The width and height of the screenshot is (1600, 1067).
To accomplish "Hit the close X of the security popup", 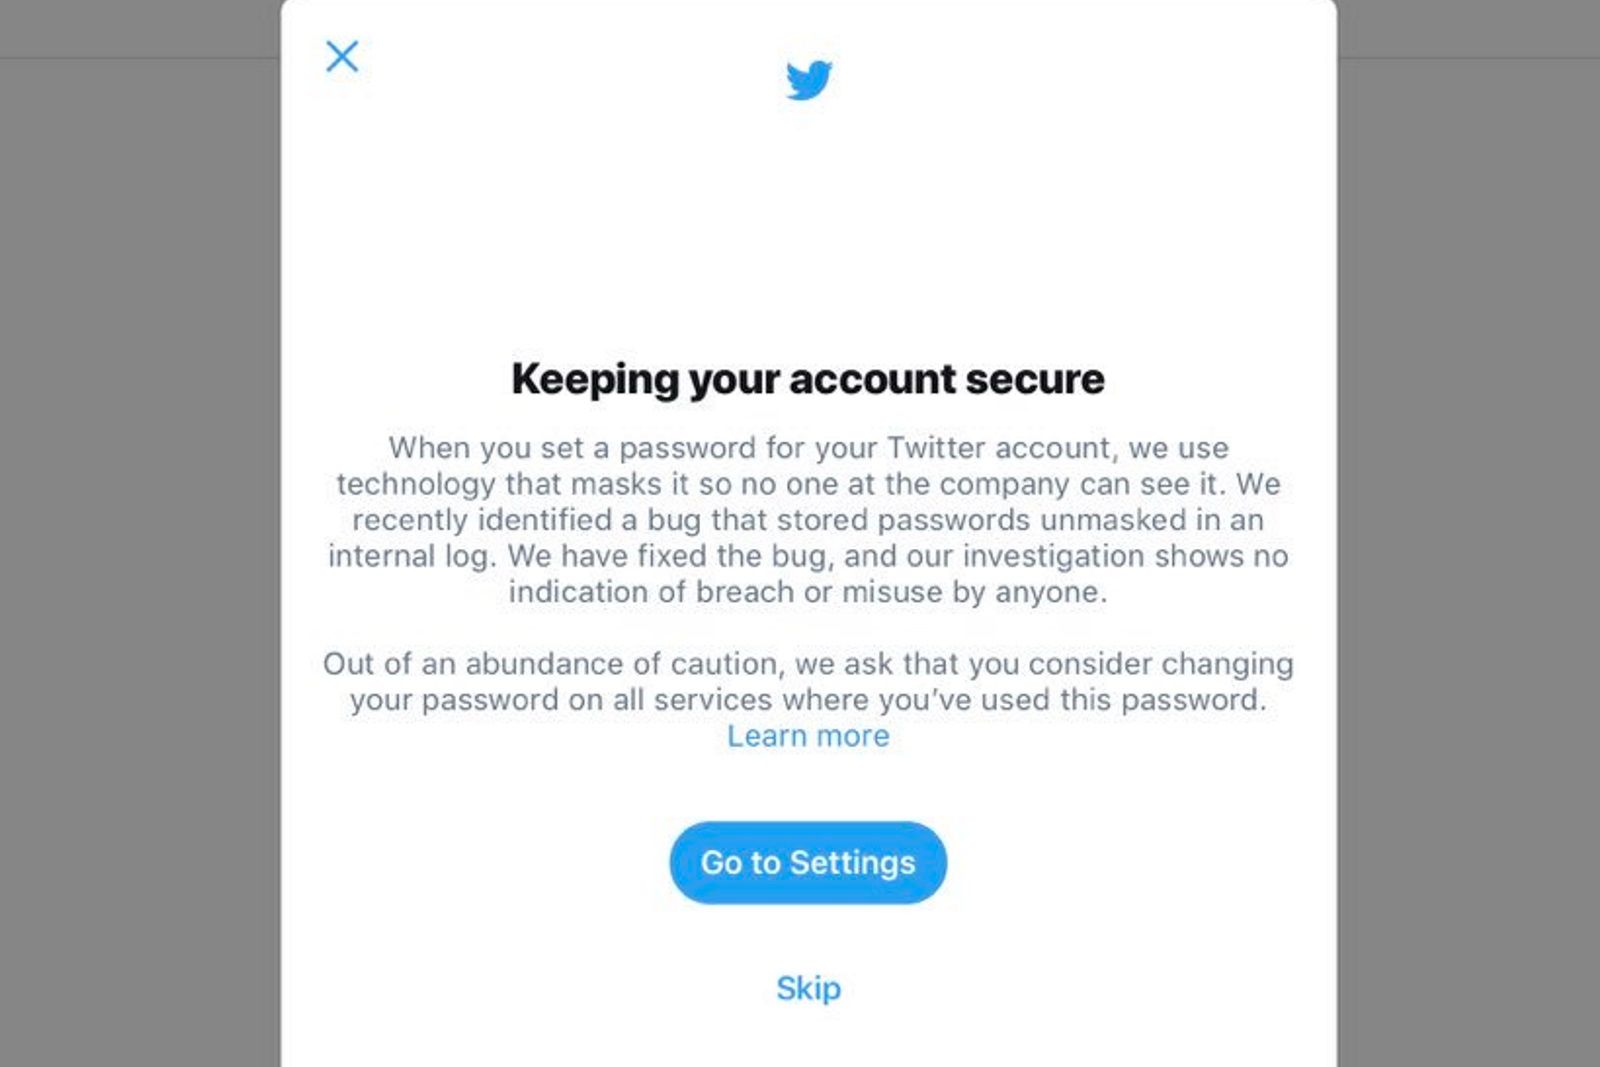I will click(341, 57).
